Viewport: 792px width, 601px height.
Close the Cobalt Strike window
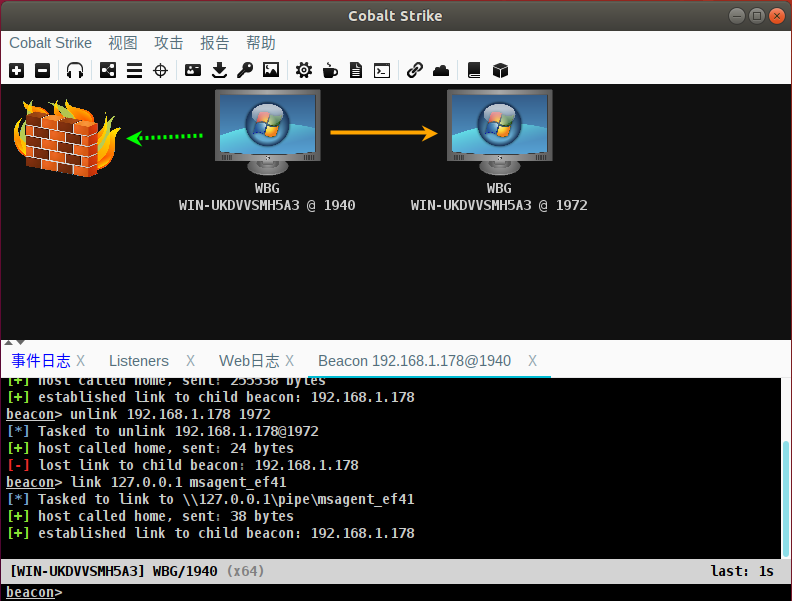[776, 16]
